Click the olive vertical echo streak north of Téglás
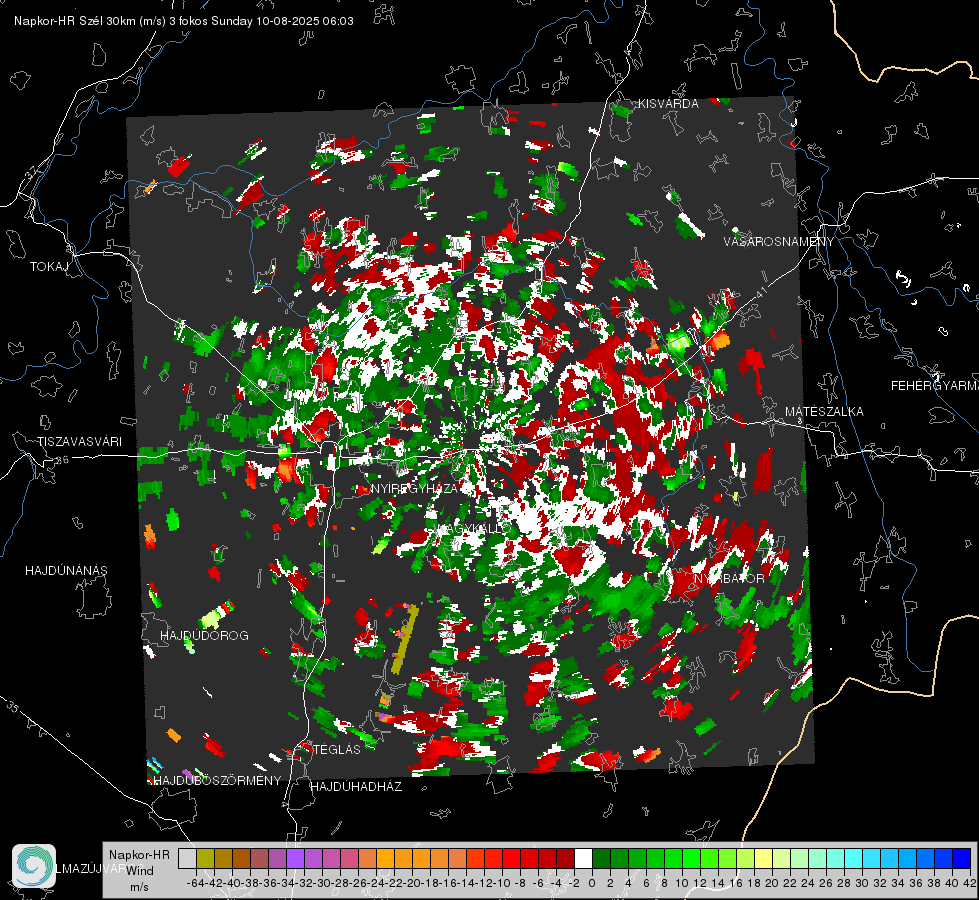This screenshot has width=979, height=900. 405,638
